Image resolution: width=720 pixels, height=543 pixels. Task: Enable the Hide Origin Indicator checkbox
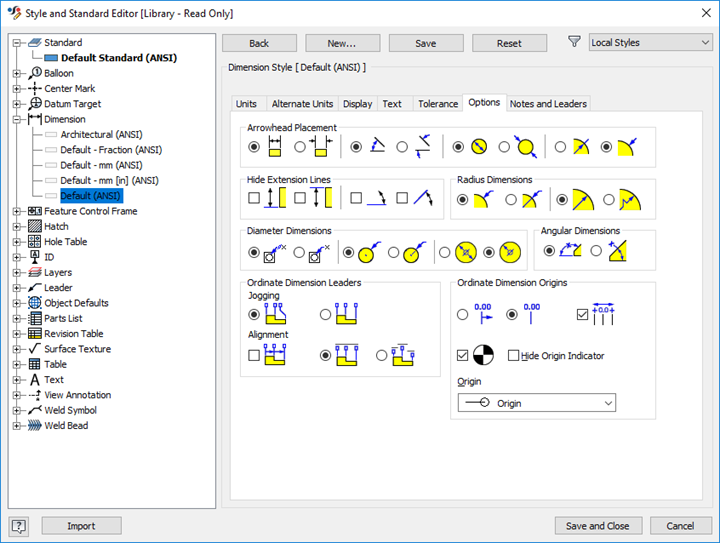[x=513, y=356]
